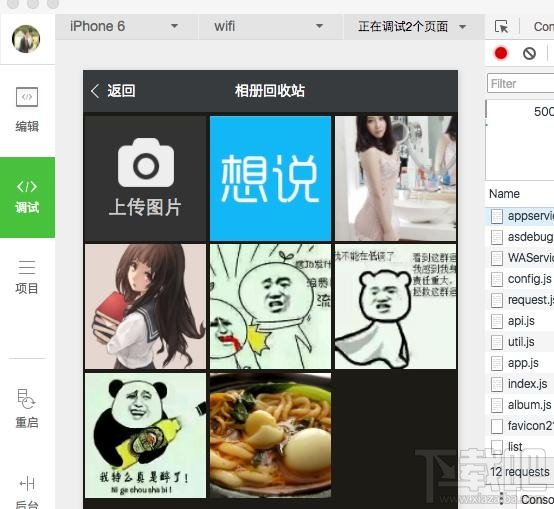Click the Name column header
This screenshot has height=509, width=554.
click(x=504, y=194)
